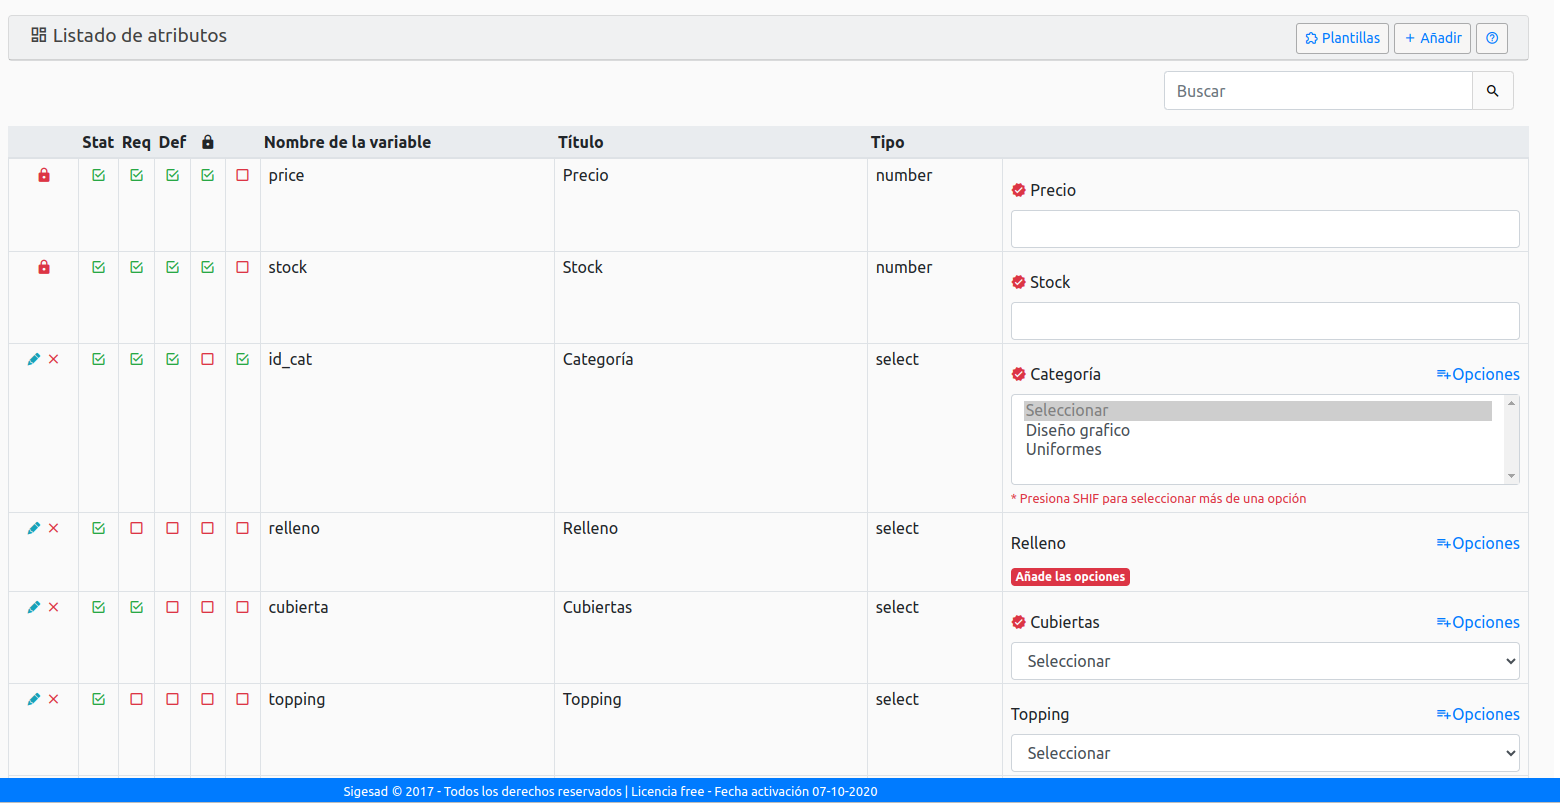Click the variable name relleno
Screen dimensions: 1560x803
[294, 528]
